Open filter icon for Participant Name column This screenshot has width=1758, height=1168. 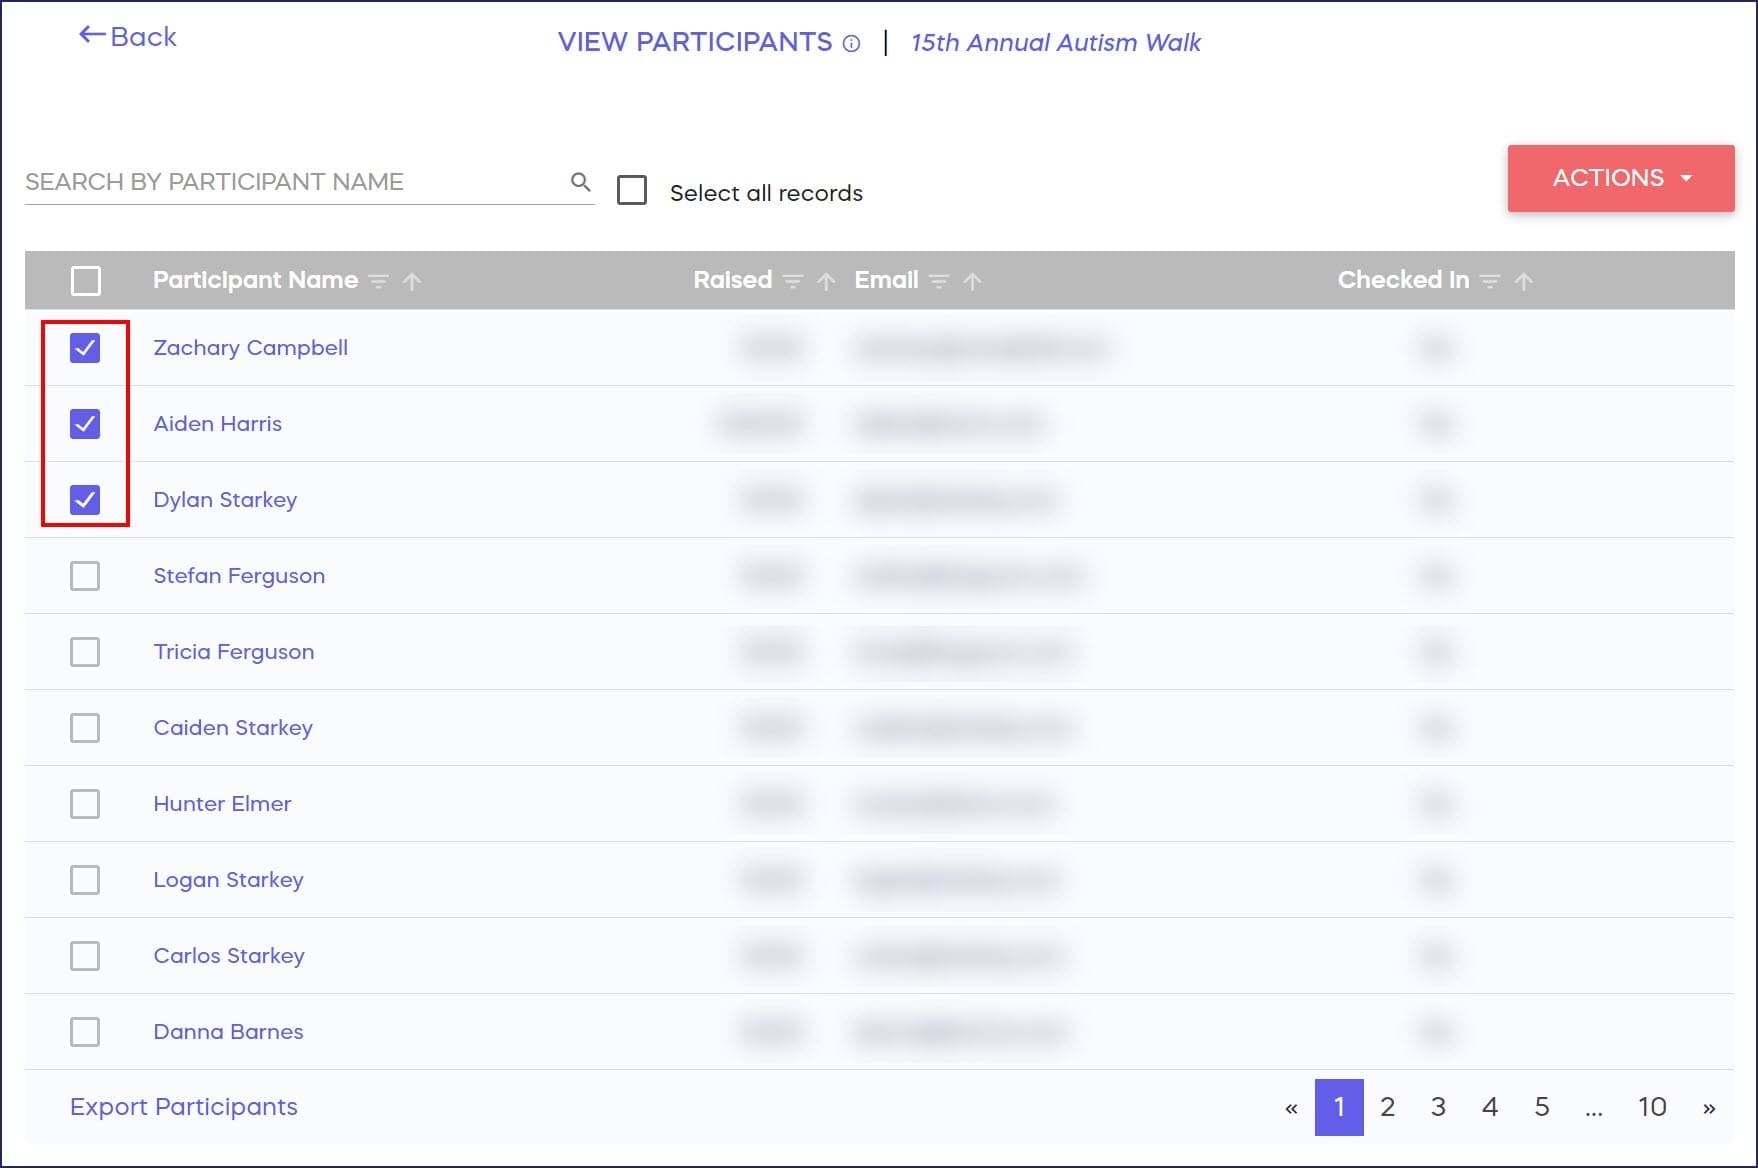click(379, 282)
